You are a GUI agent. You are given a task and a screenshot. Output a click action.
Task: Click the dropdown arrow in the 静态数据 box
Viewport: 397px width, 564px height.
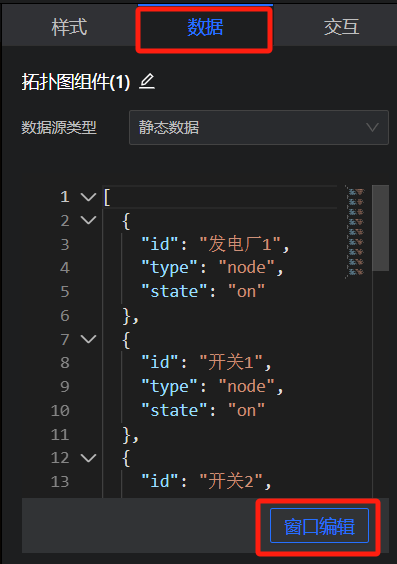(x=372, y=127)
